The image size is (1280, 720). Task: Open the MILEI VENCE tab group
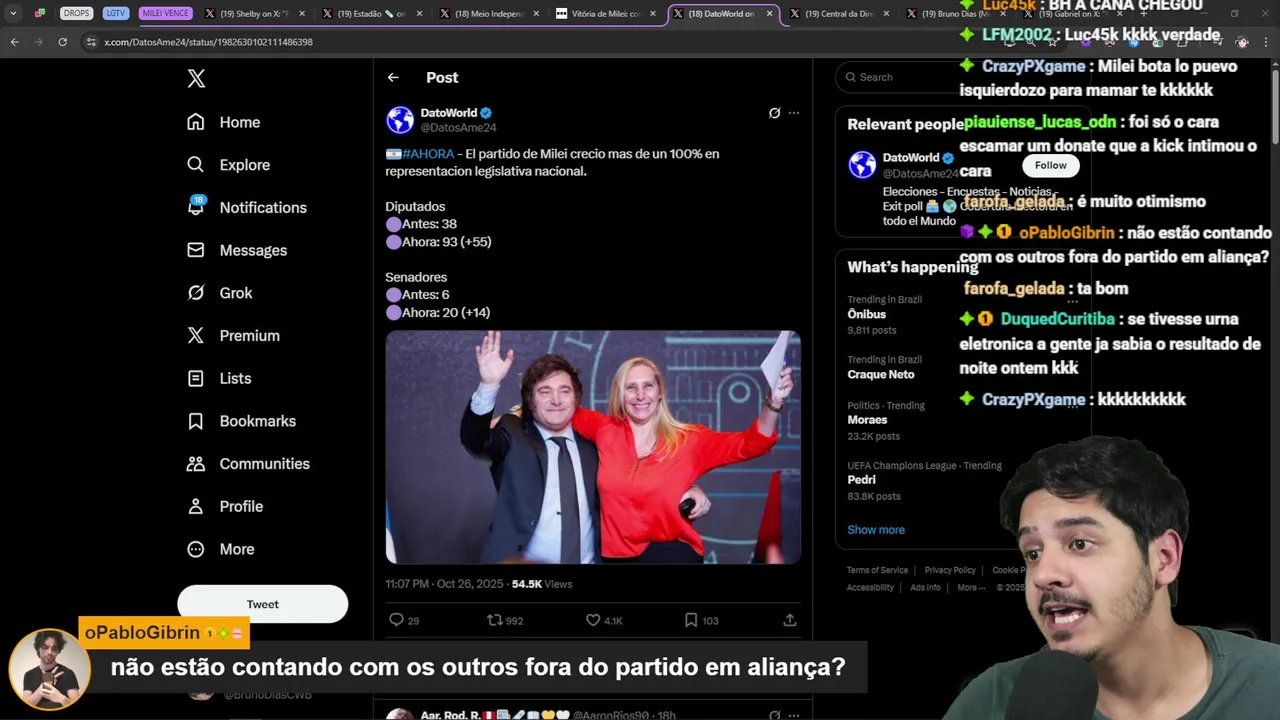(165, 13)
